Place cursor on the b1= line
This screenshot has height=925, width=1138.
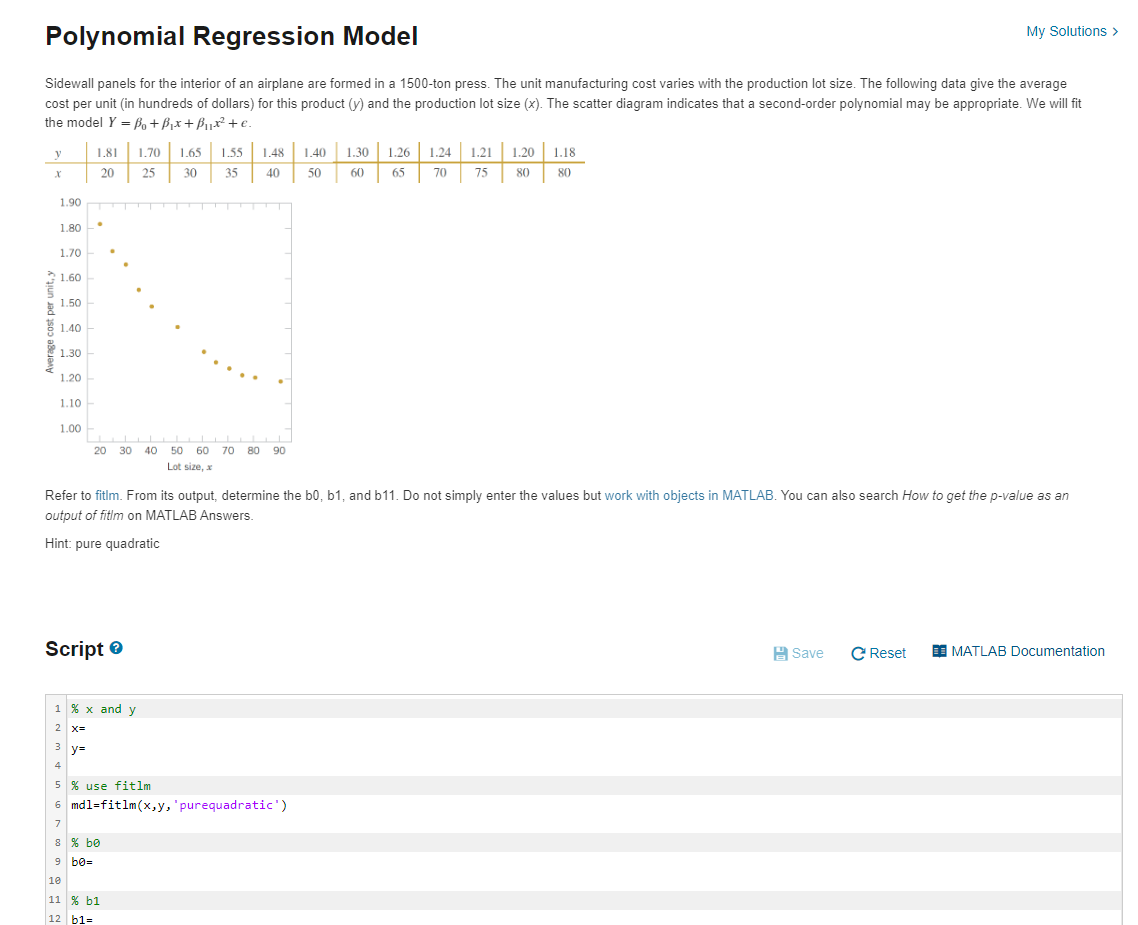click(x=80, y=918)
